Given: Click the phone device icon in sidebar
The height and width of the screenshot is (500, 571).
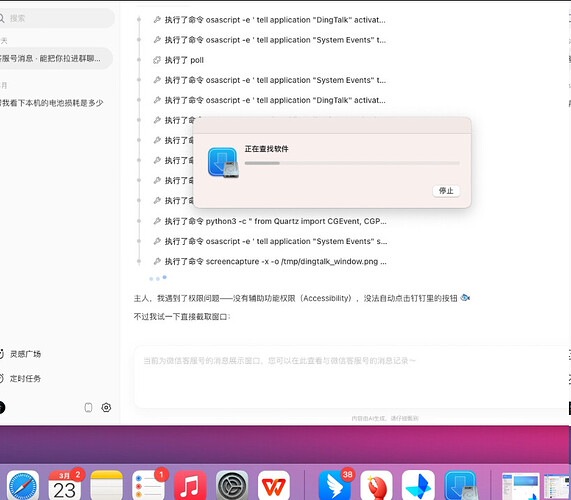Looking at the screenshot, I should (88, 408).
